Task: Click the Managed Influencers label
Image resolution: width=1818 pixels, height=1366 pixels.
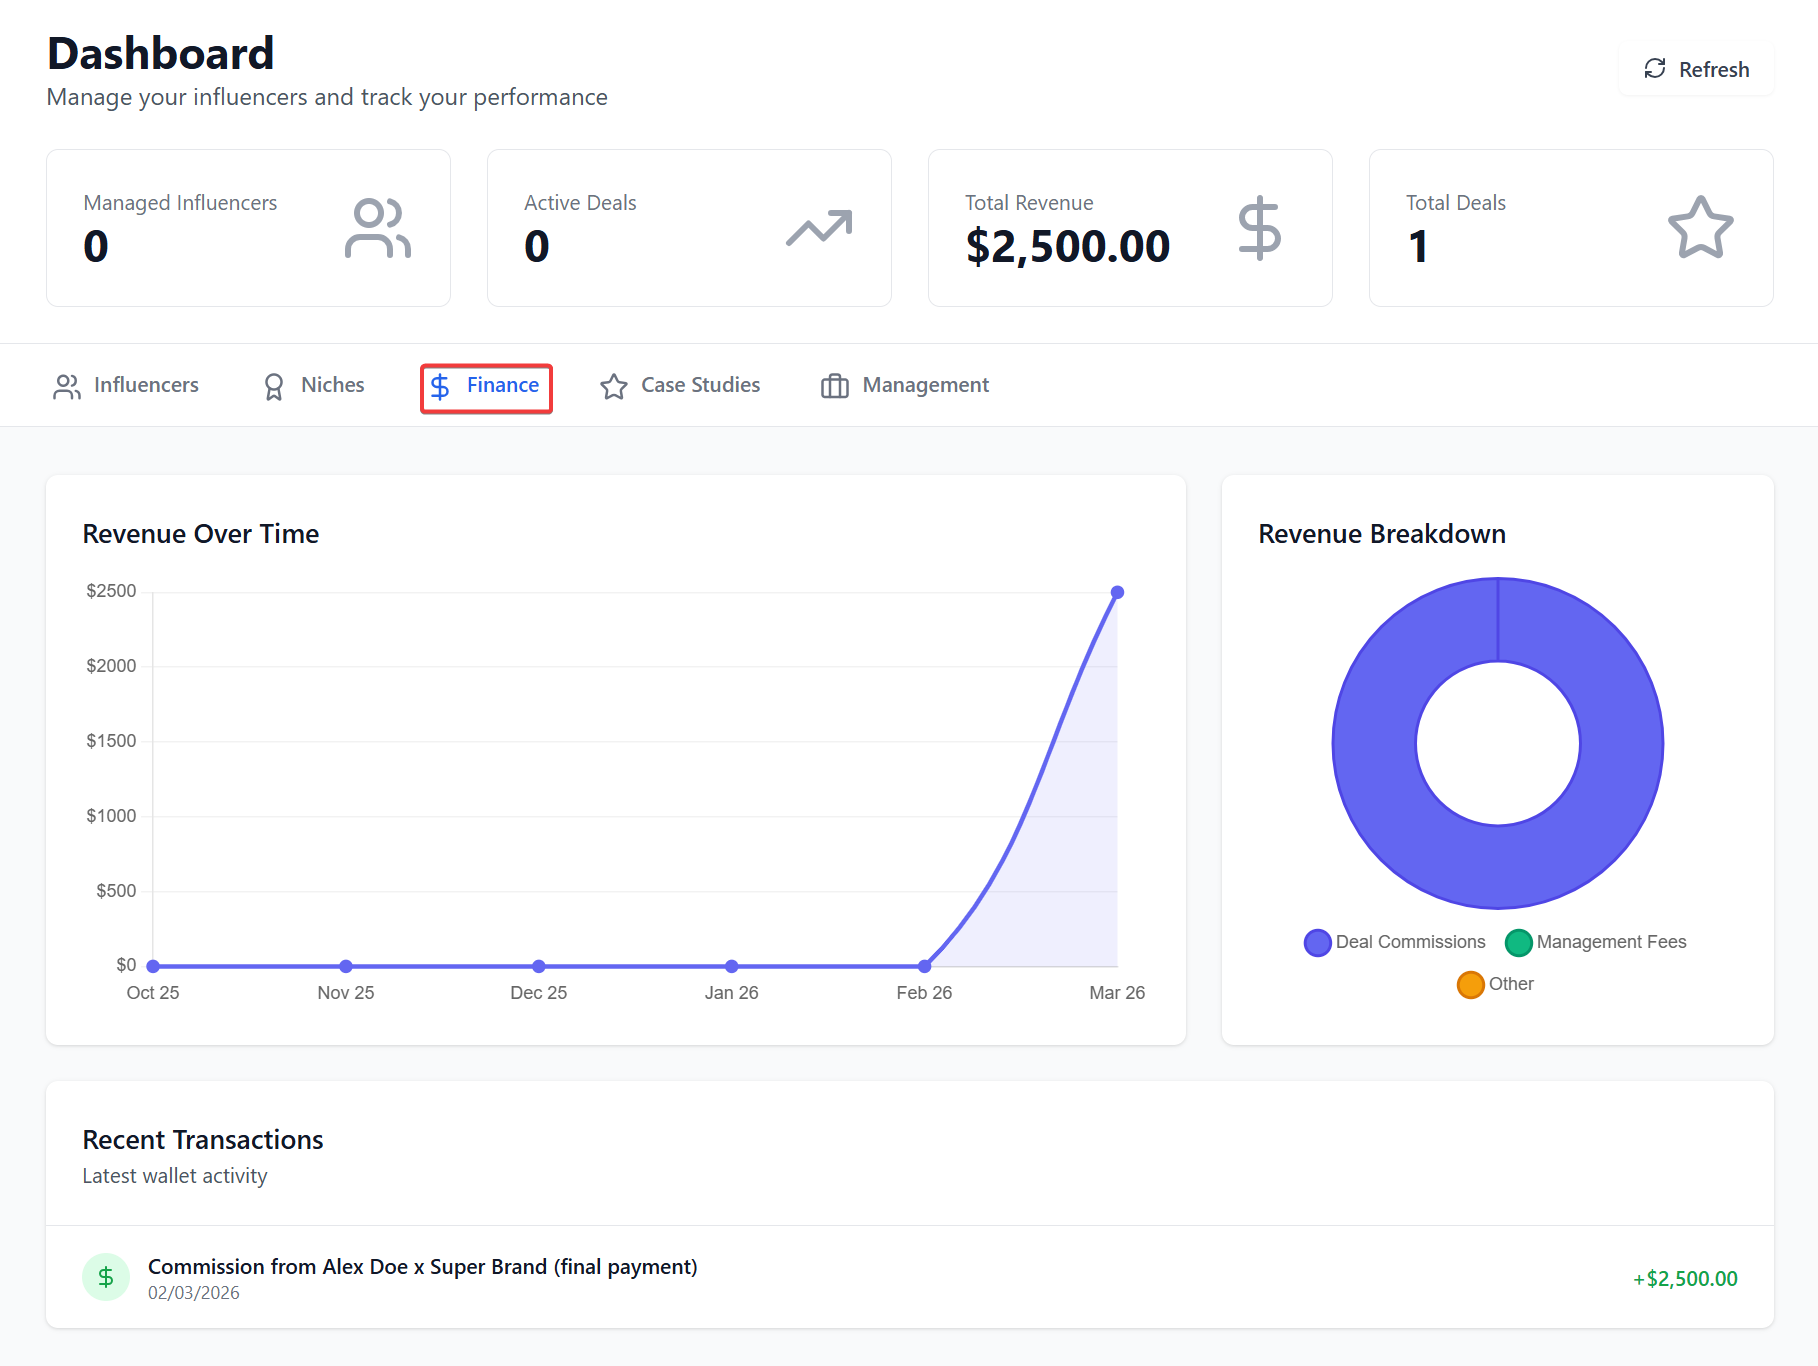Action: click(180, 203)
